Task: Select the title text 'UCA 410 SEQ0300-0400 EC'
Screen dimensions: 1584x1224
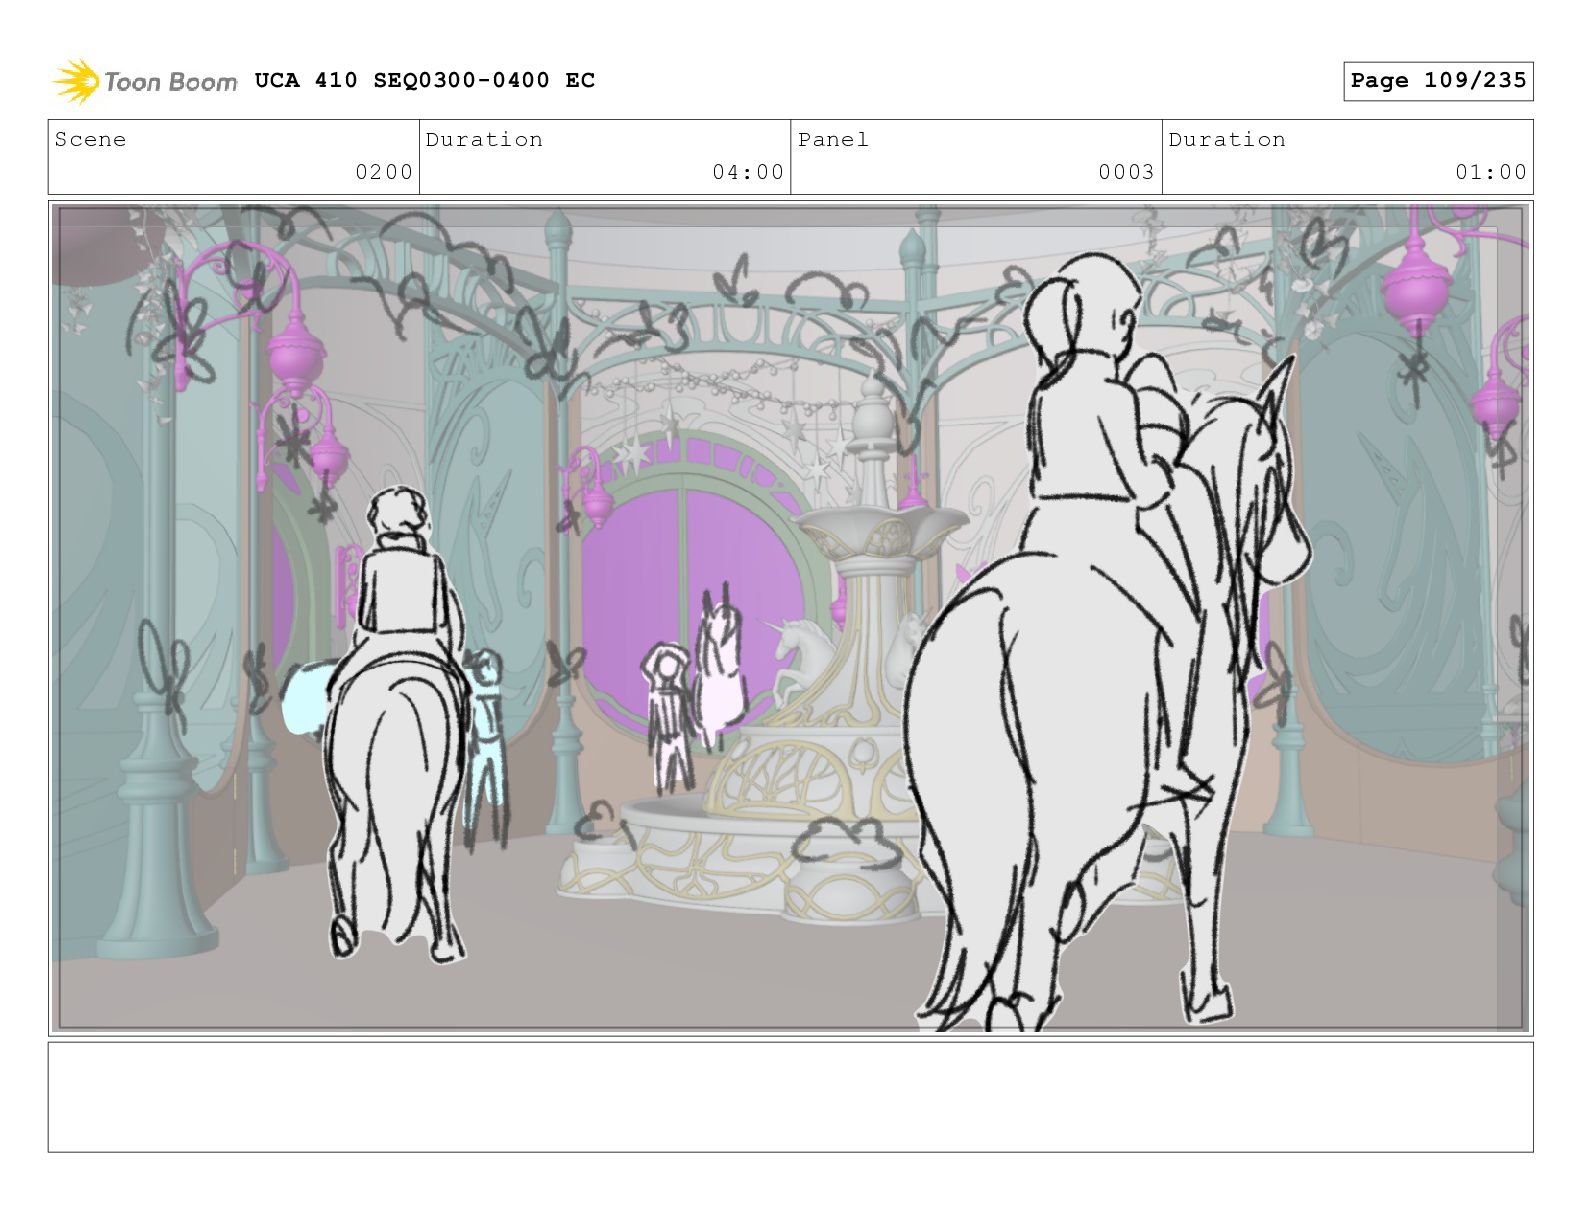Action: click(425, 81)
